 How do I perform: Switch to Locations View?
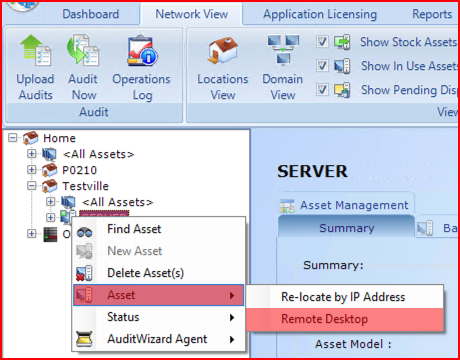(223, 69)
